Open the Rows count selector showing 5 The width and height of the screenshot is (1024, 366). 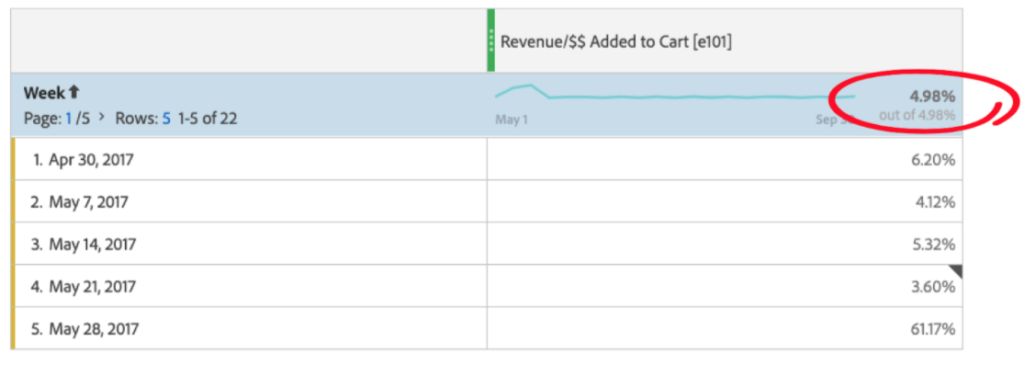tap(167, 119)
